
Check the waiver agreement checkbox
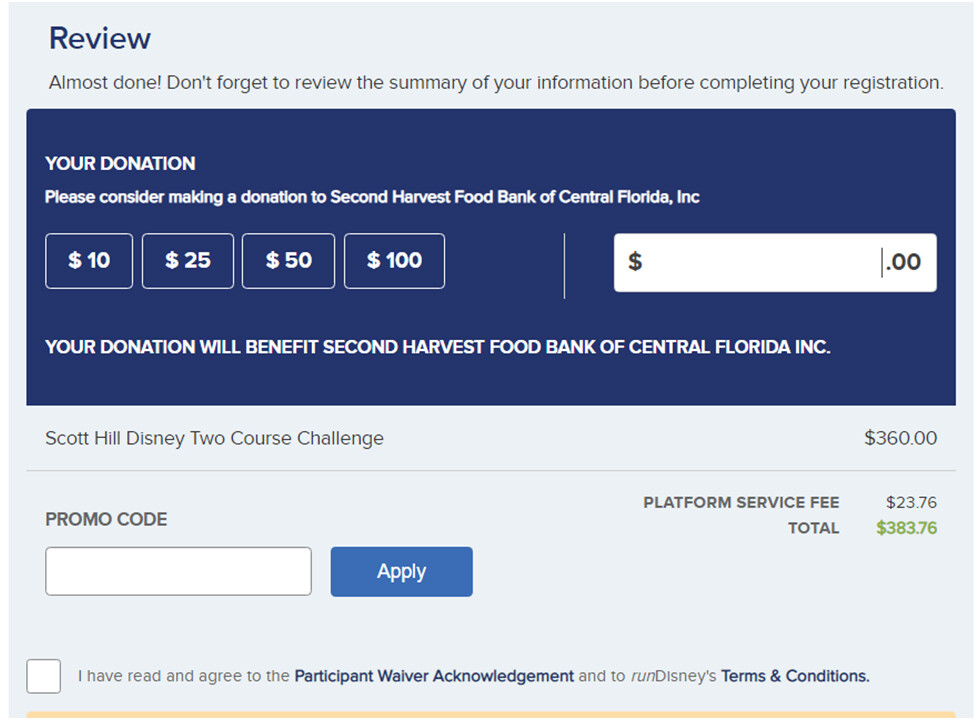(x=44, y=676)
